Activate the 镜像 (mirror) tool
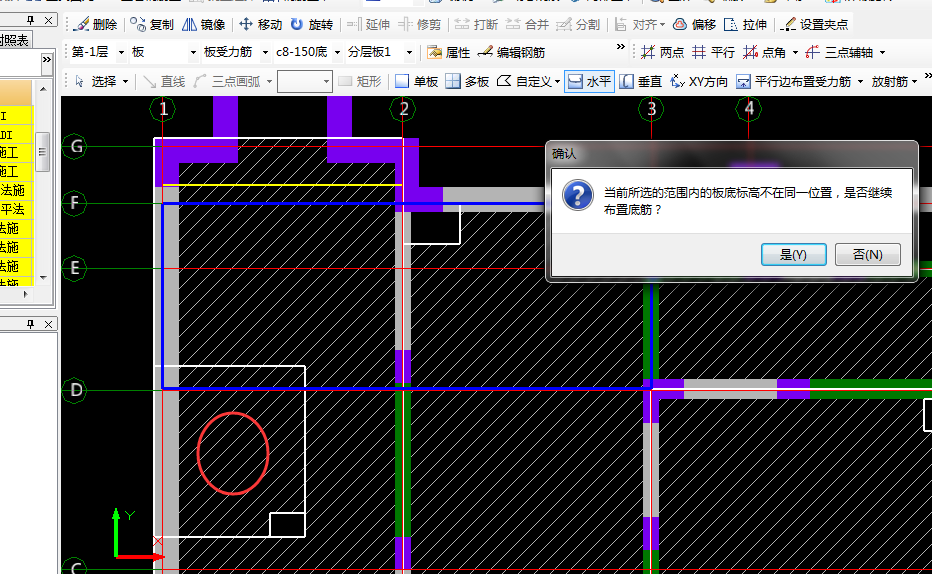Viewport: 932px width, 574px height. point(203,24)
